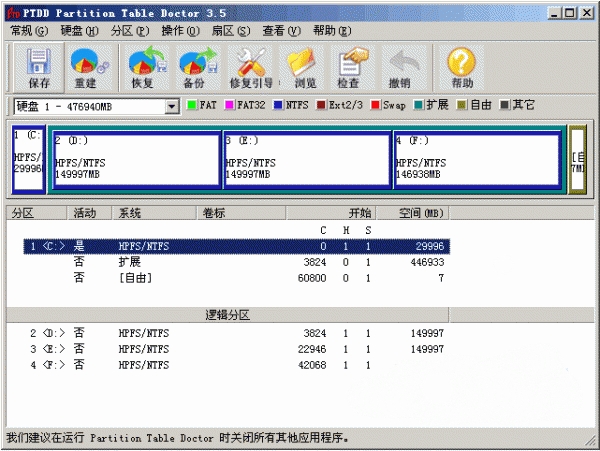Viewport: 600px width, 451px height.
Task: Open the disk selector dropdown arrow
Action: coord(172,107)
